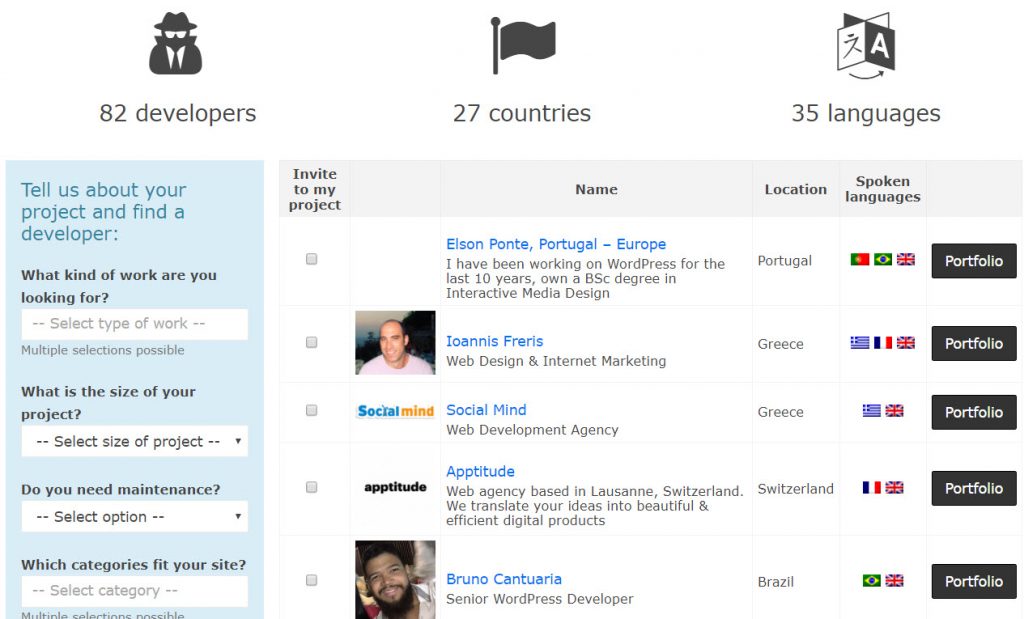Click the Brazil flag in Bruno Cantuaria row

[871, 581]
